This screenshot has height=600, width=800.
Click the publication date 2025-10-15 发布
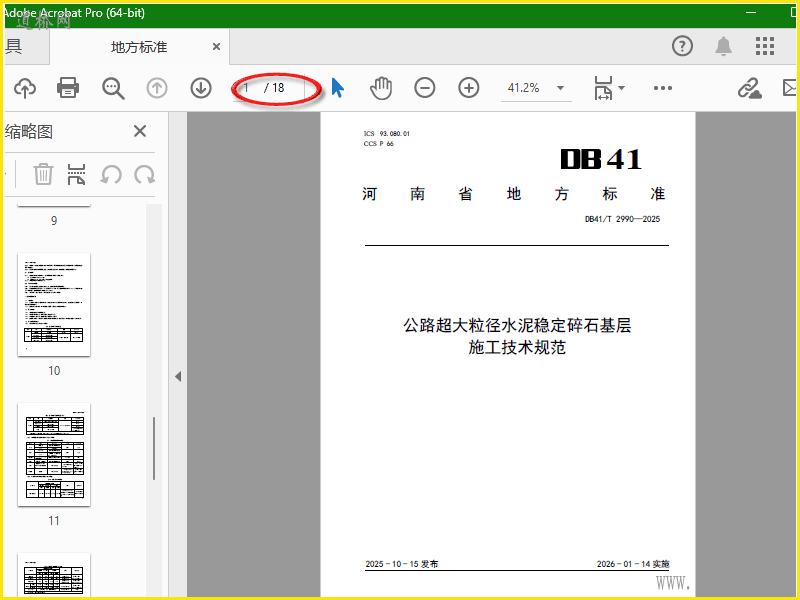pos(402,564)
